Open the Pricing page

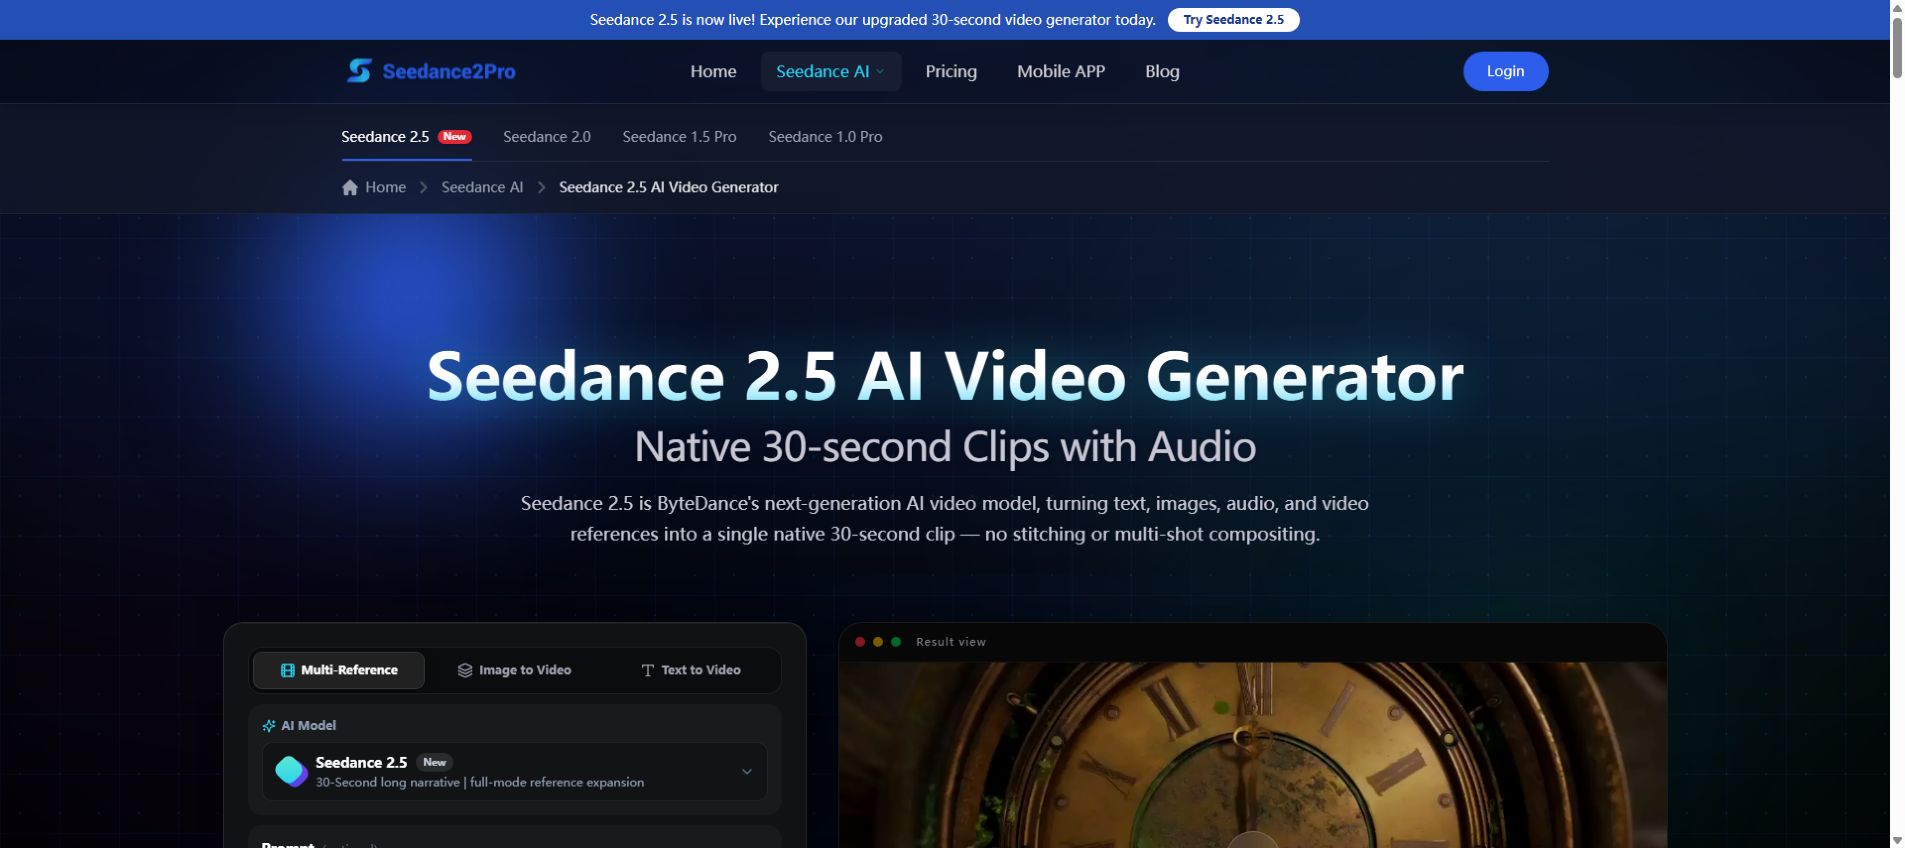[x=951, y=71]
